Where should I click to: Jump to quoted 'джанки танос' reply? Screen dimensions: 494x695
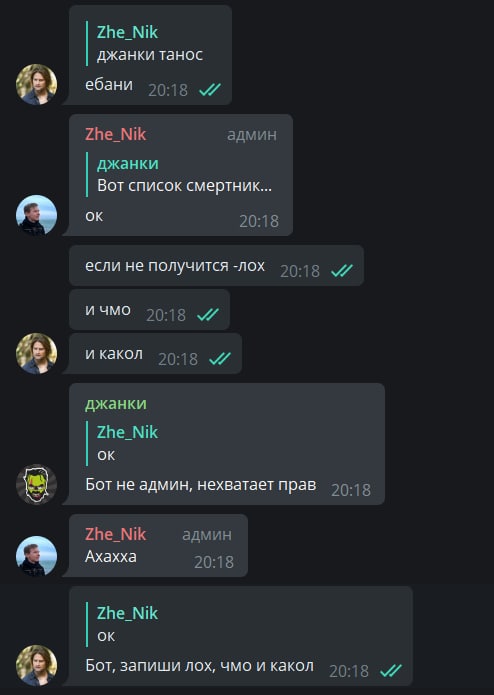151,43
